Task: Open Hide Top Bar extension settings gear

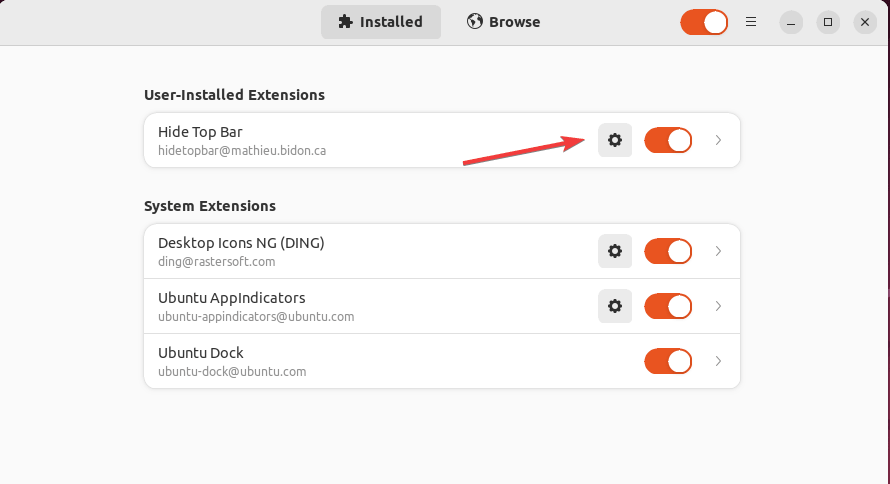Action: (x=615, y=140)
